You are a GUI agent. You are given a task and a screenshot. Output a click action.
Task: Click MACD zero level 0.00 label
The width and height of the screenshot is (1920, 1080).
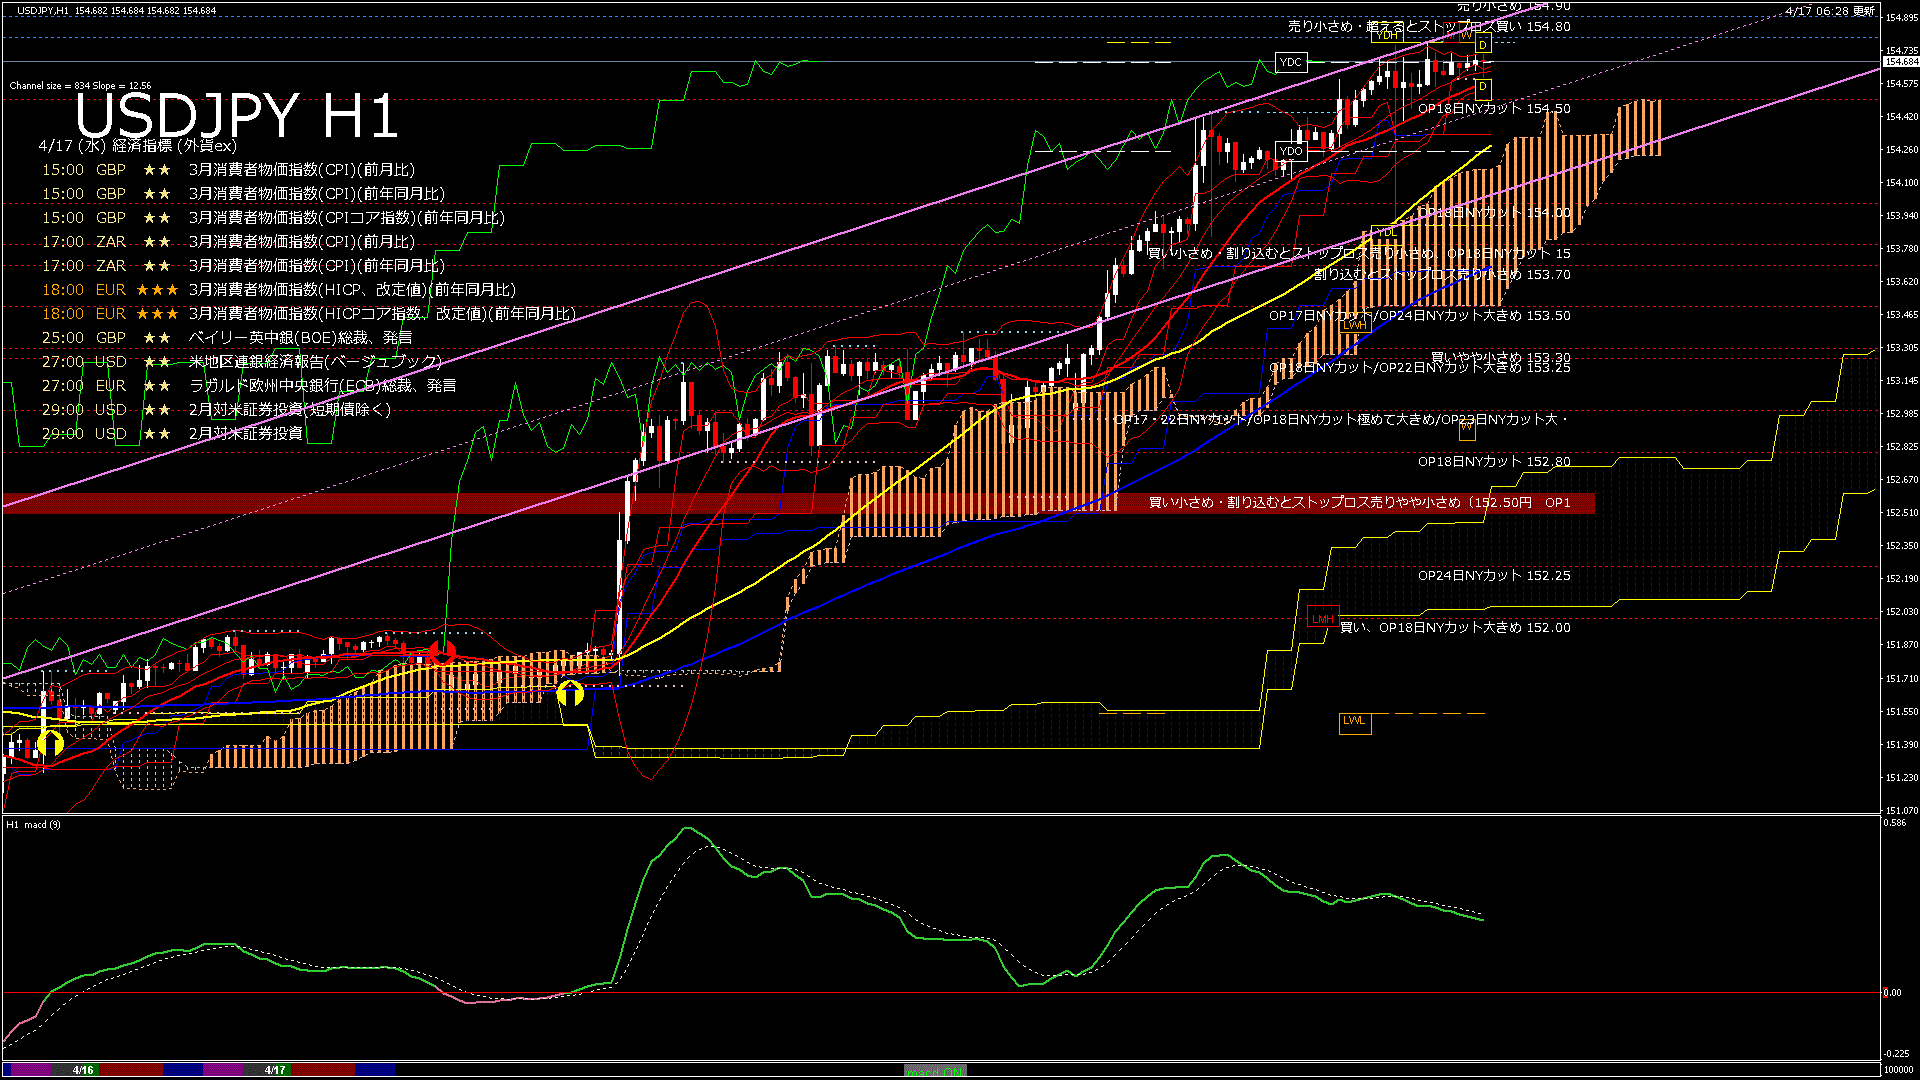[x=1892, y=993]
